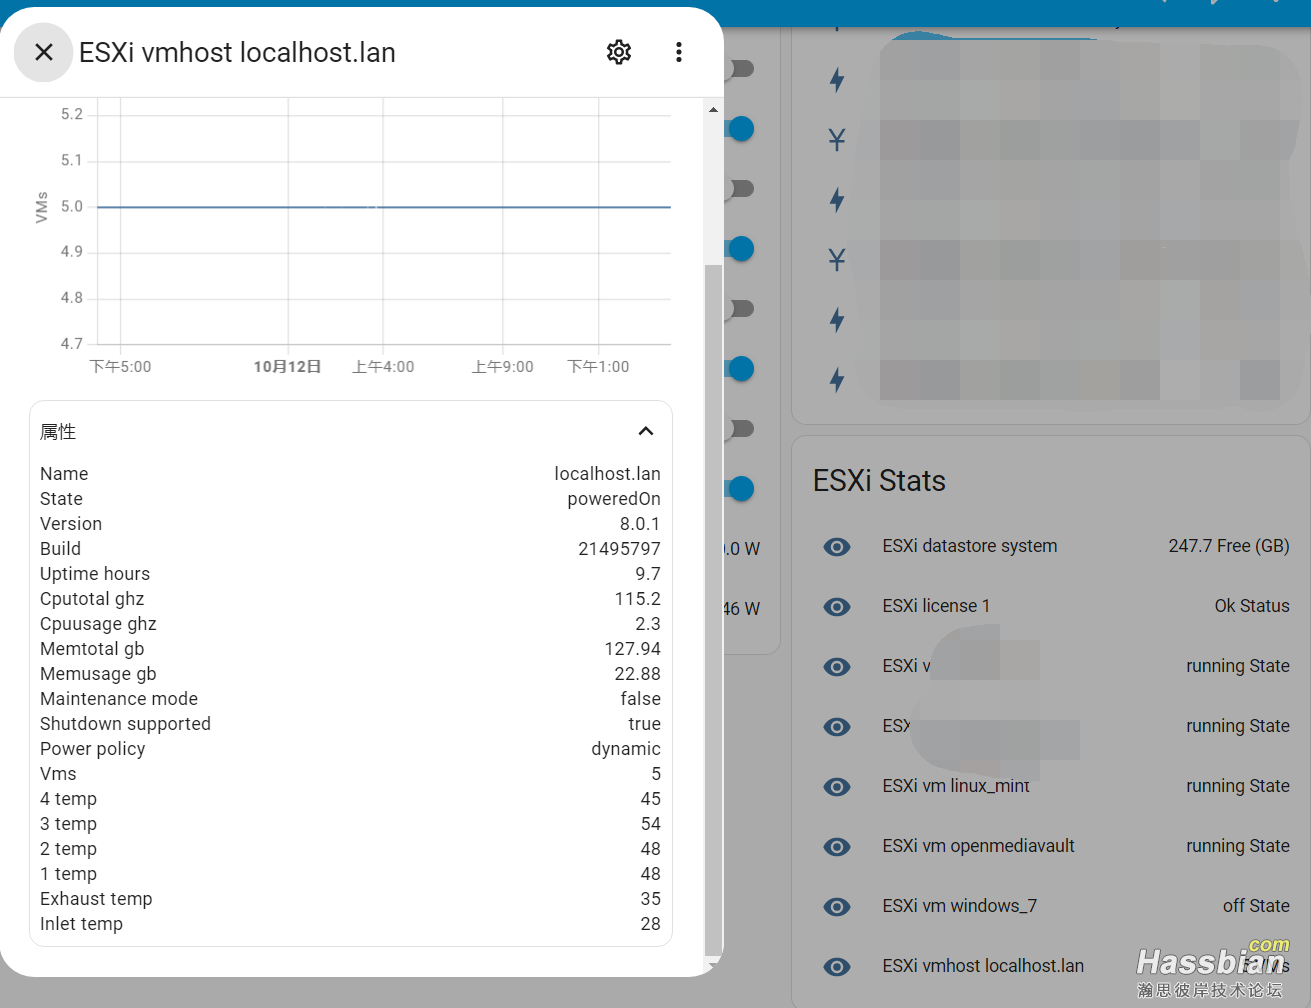This screenshot has height=1008, width=1311.
Task: Select the Inlet temp label
Action: [81, 924]
